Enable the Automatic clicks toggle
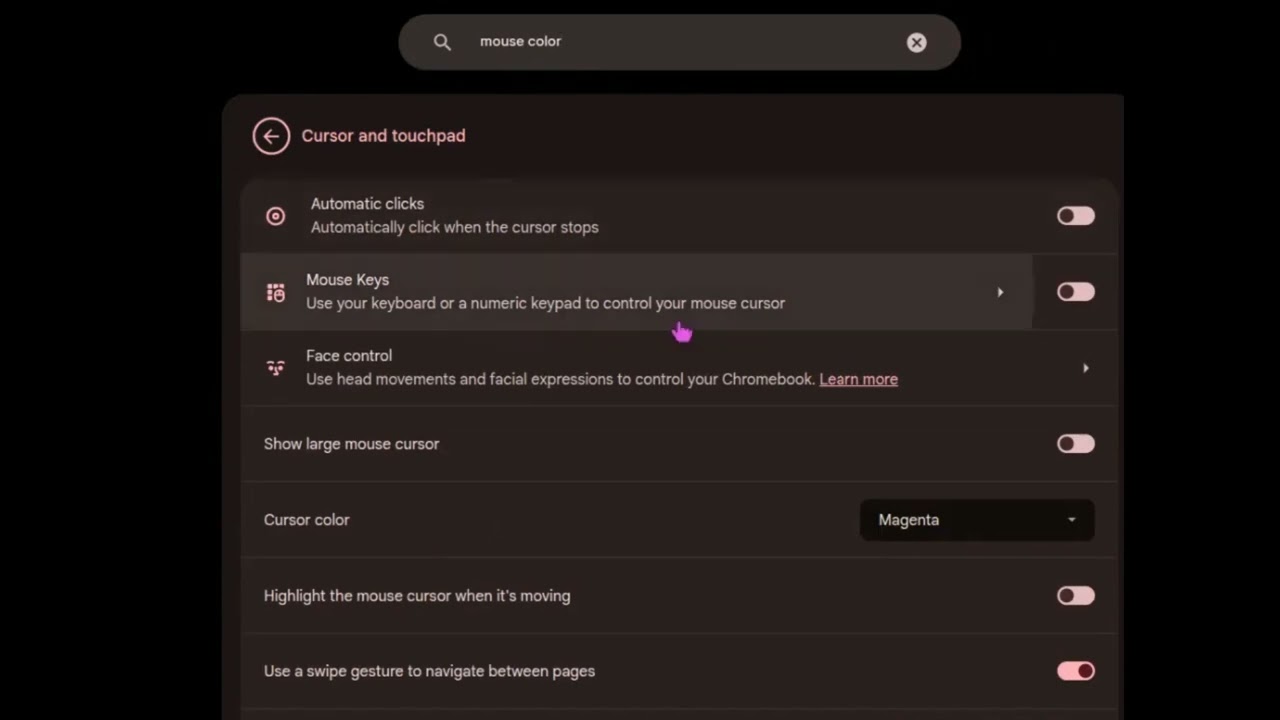Screen dimensions: 1280x720 1075,216
